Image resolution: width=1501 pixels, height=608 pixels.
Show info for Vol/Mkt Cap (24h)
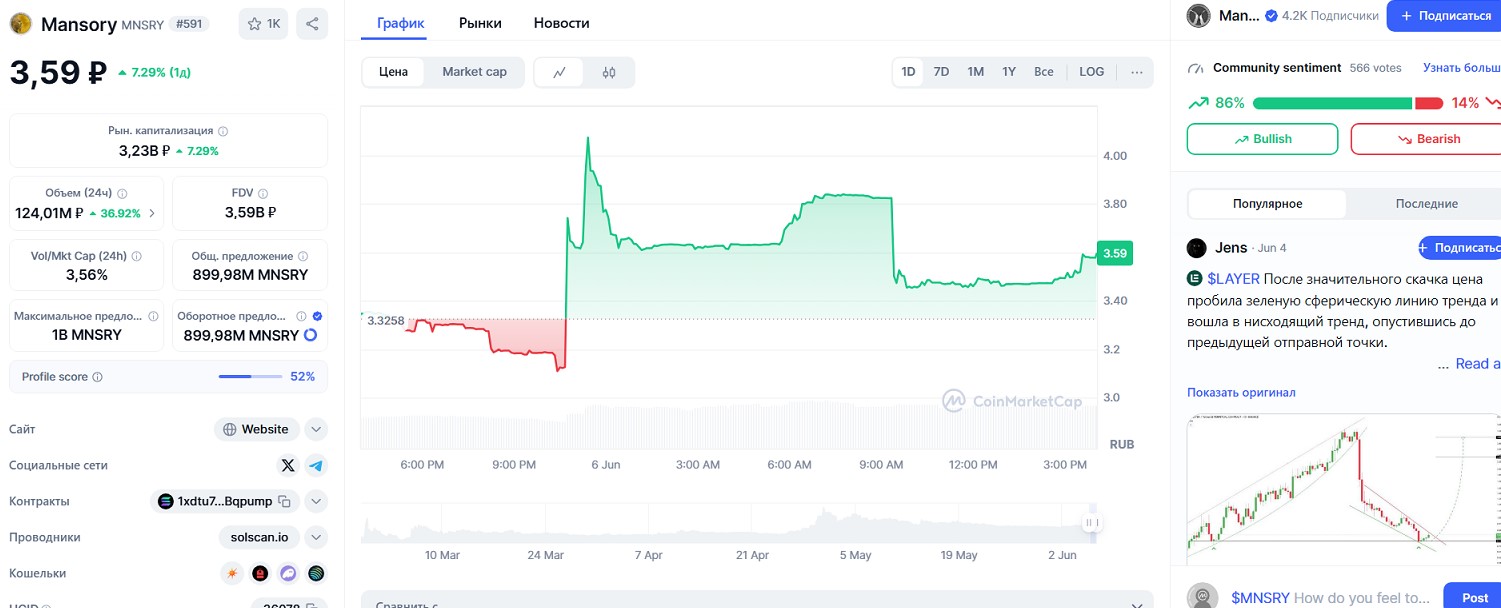136,256
